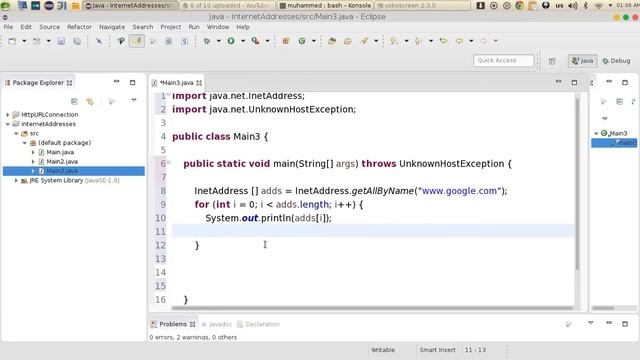640x360 pixels.
Task: Expand the HttpURLConnection project node
Action: tap(7, 115)
